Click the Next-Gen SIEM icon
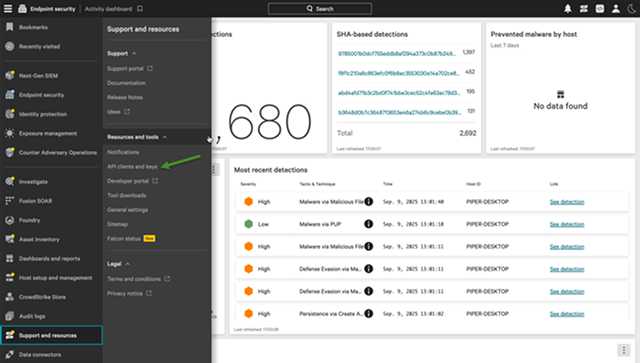The height and width of the screenshot is (363, 640). 9,75
